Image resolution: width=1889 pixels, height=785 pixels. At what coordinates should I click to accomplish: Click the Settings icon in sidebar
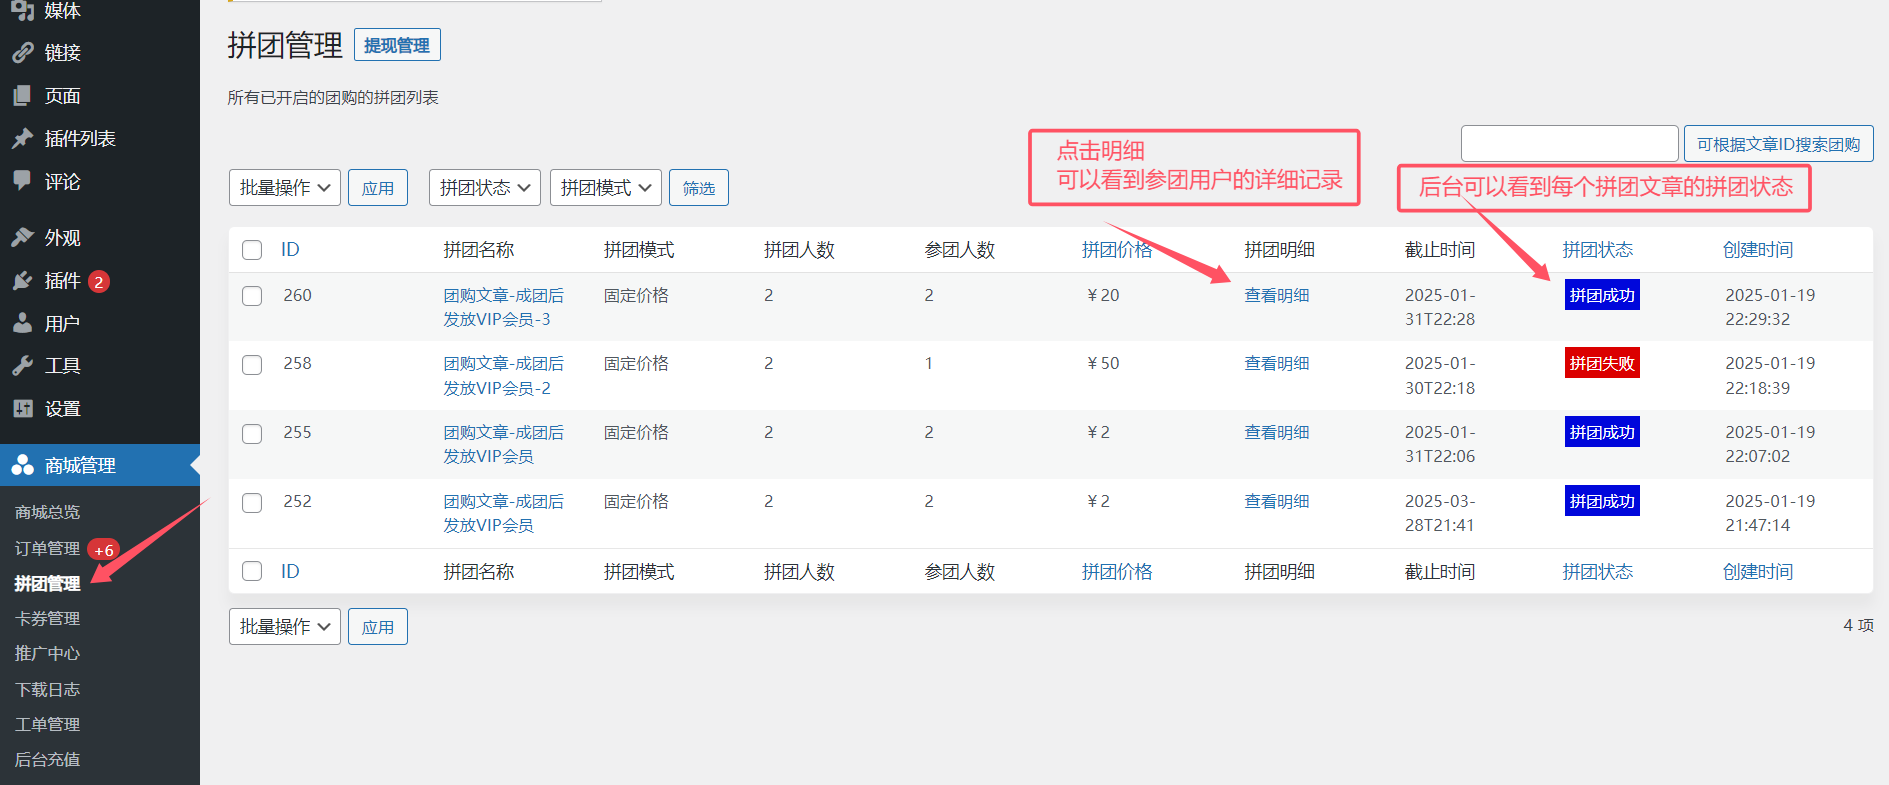[x=22, y=408]
